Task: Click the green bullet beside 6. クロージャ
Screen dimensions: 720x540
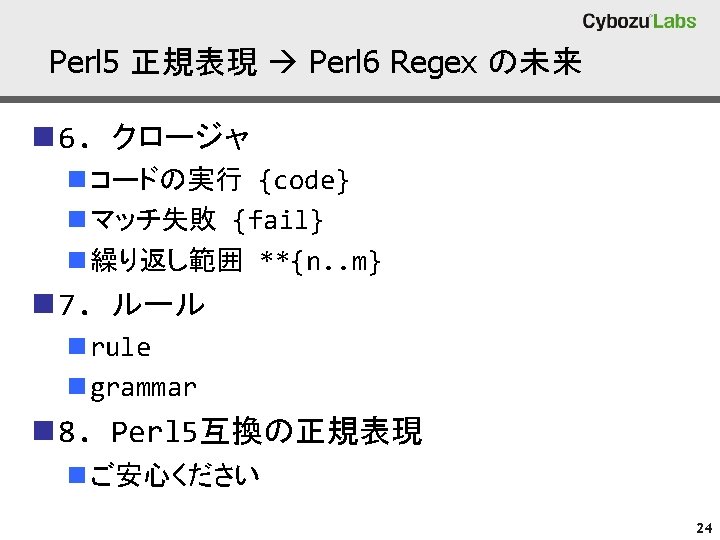Action: point(42,134)
